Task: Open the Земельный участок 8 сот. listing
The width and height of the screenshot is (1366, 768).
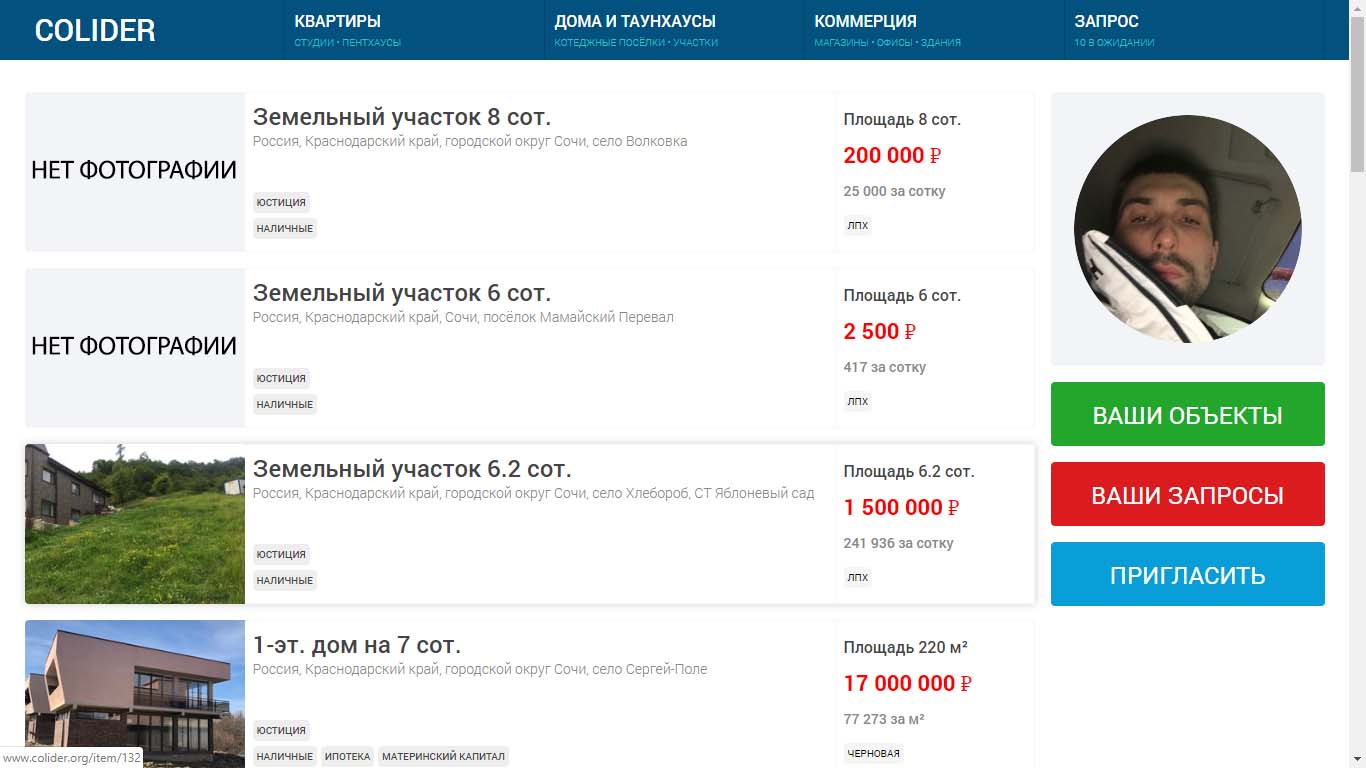Action: 401,117
